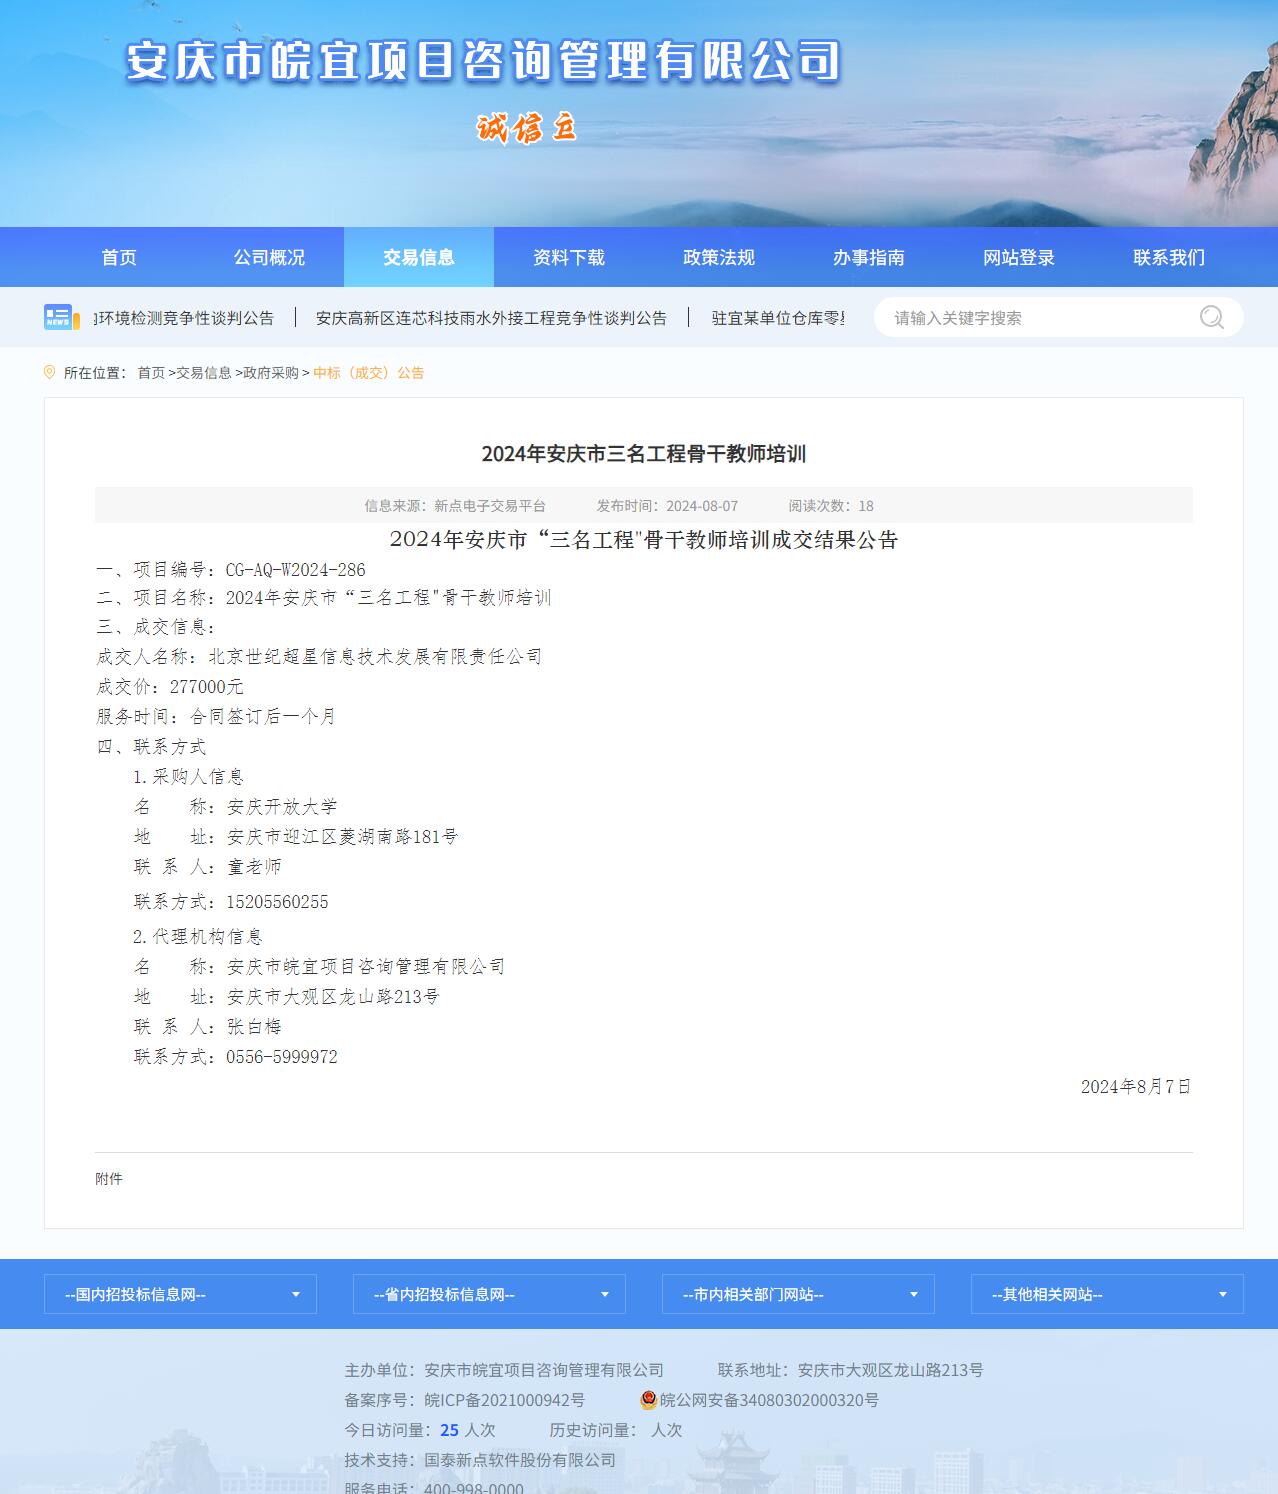Screen dimensions: 1278x1494
Task: Click the location pin icon
Action: (x=50, y=372)
